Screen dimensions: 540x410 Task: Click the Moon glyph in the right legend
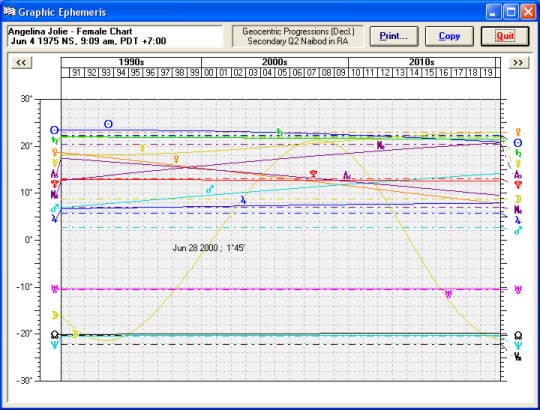518,199
